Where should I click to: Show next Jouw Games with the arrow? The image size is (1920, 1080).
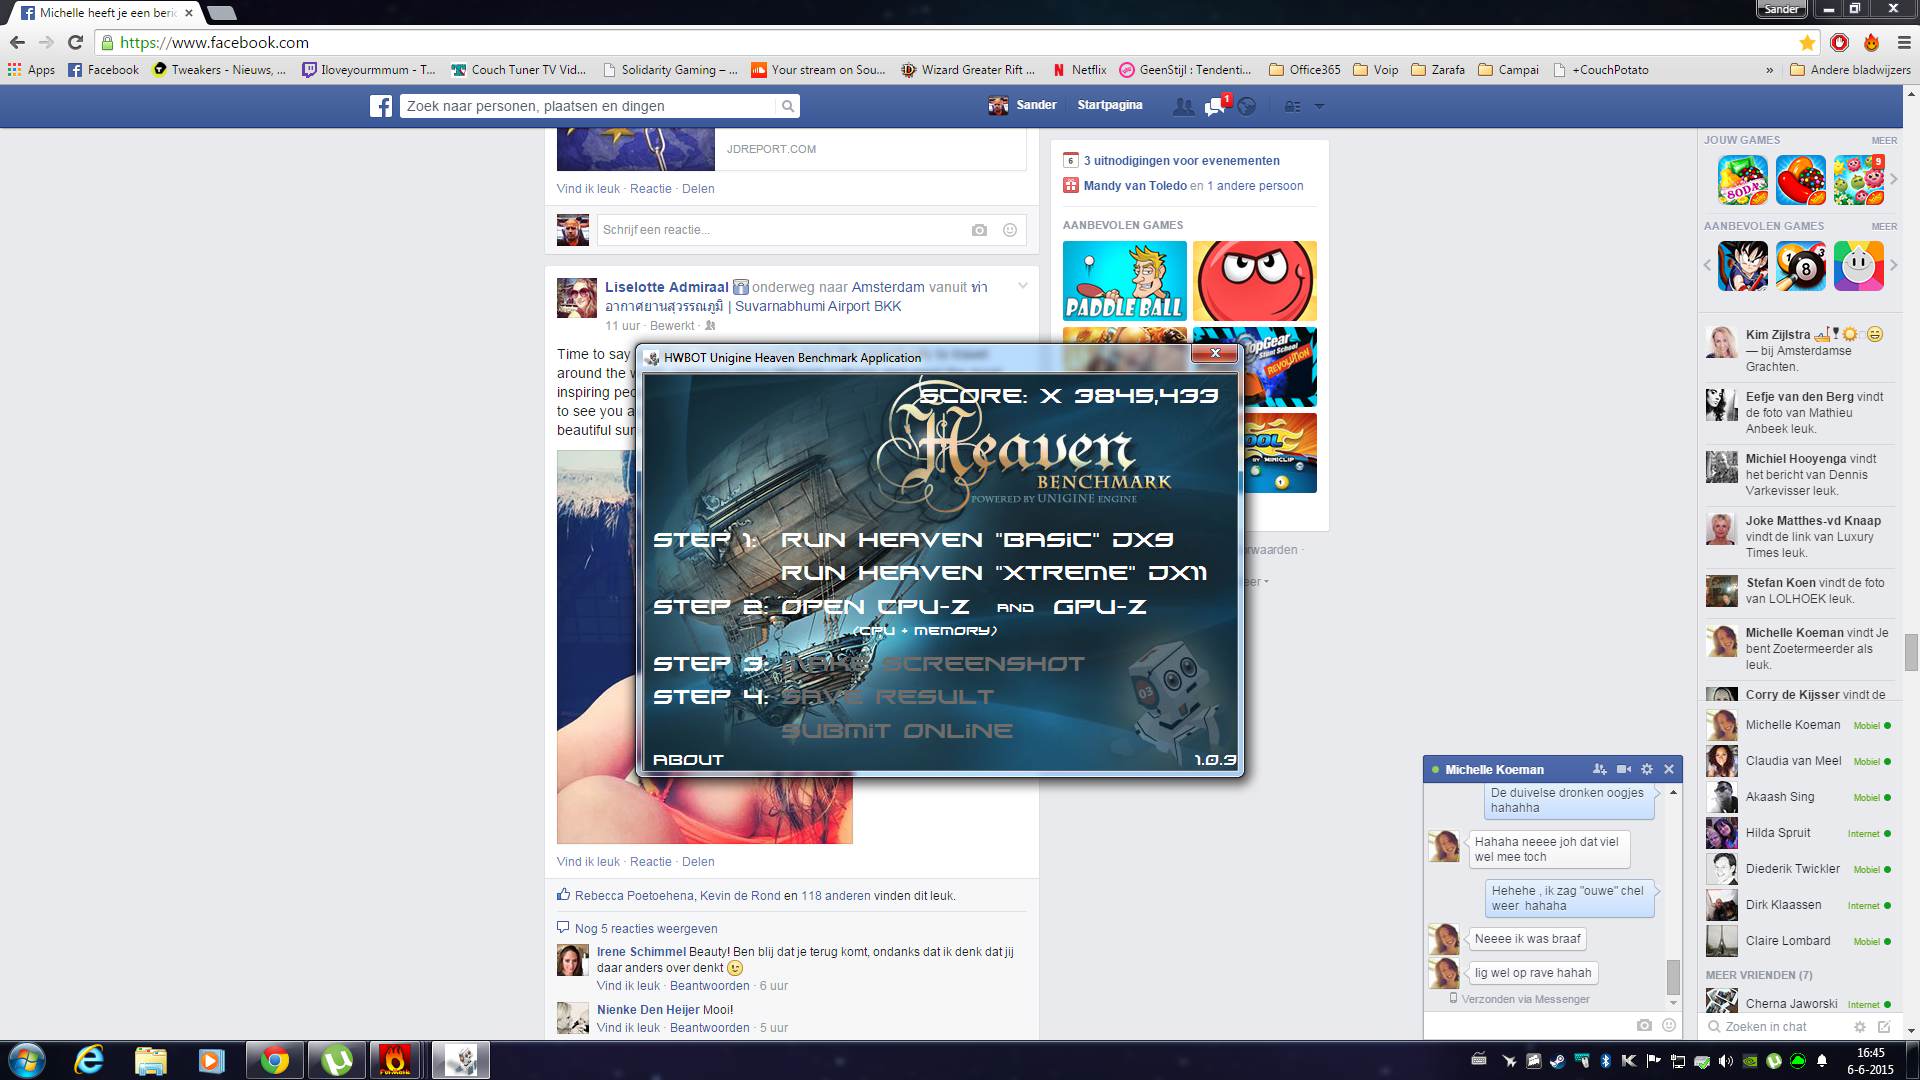pyautogui.click(x=1894, y=180)
